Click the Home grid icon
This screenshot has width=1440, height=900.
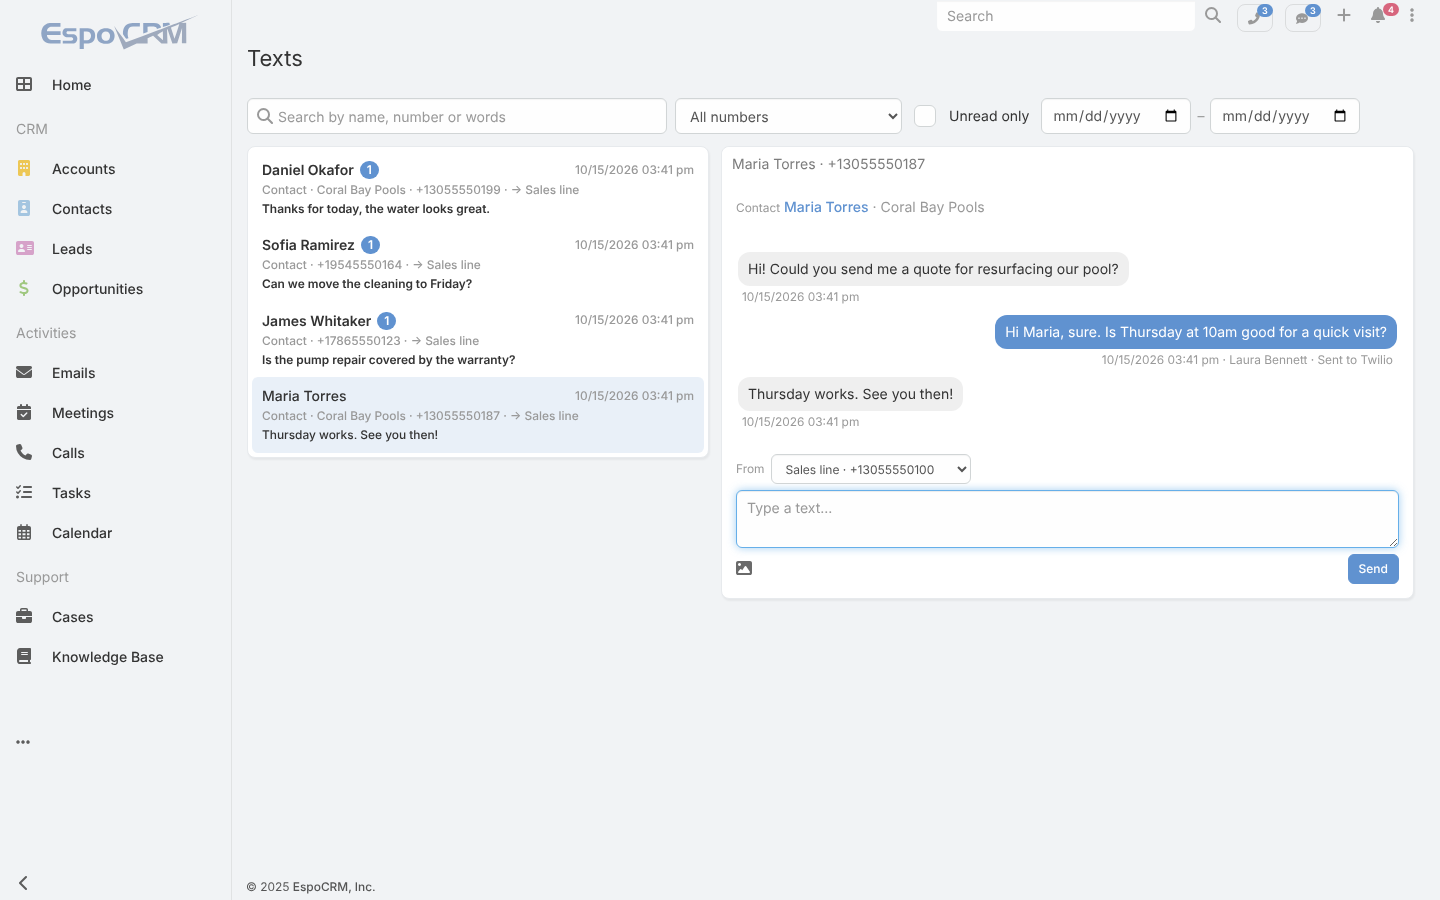[24, 84]
